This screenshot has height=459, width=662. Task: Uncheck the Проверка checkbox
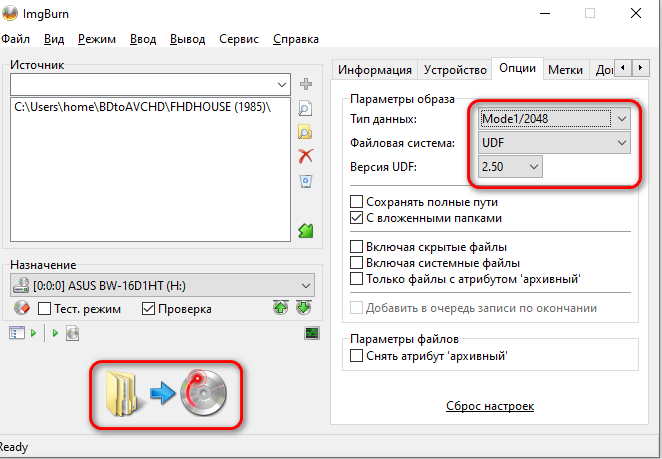pos(149,308)
